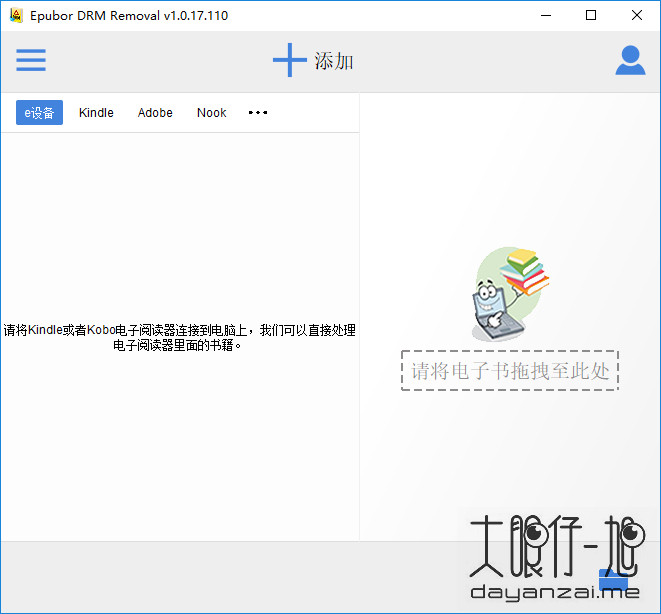Image resolution: width=661 pixels, height=614 pixels.
Task: Open the hamburger menu
Action: 31,60
